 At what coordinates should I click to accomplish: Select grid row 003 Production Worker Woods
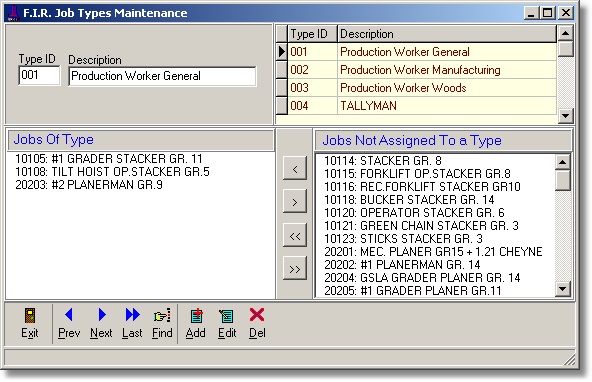point(422,88)
